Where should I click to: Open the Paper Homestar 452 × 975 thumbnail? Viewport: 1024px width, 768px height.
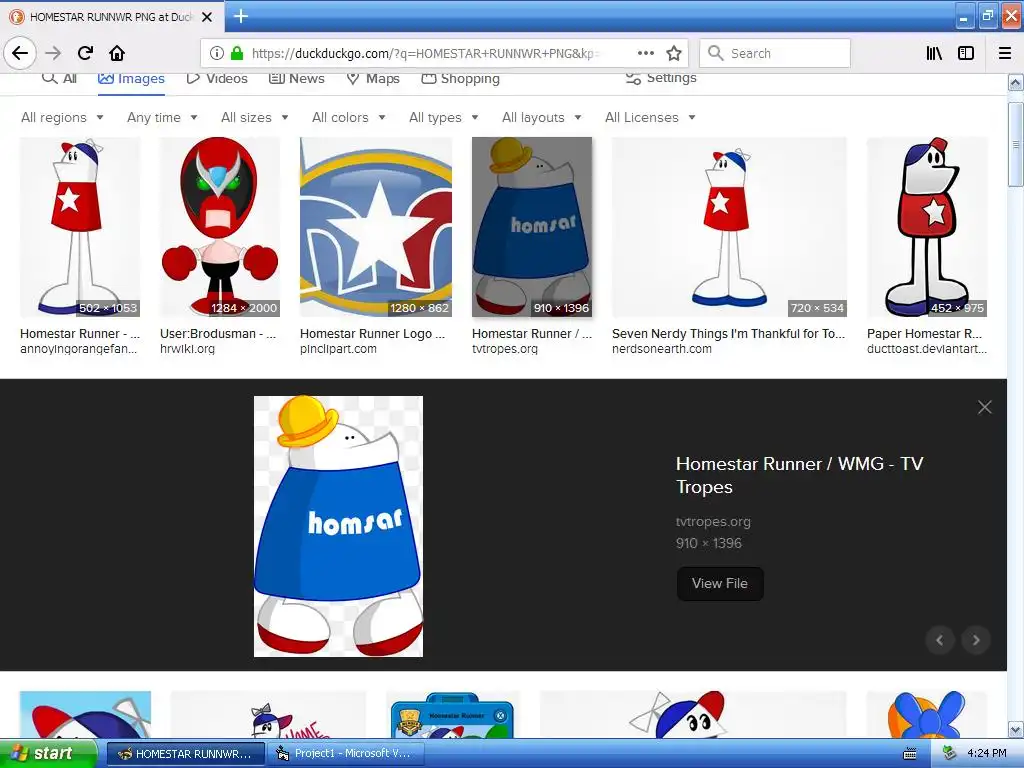point(927,227)
